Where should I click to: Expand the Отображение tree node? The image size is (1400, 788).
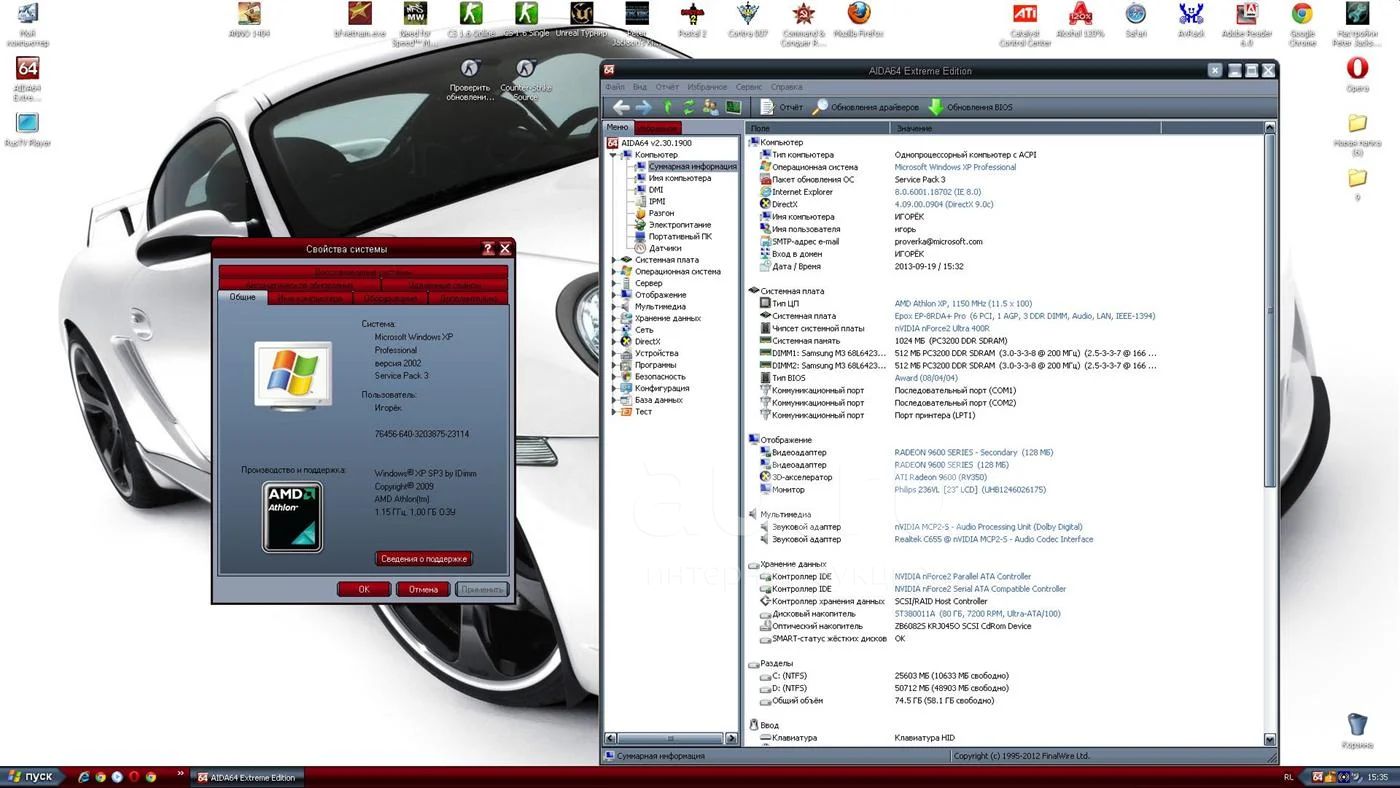[614, 295]
